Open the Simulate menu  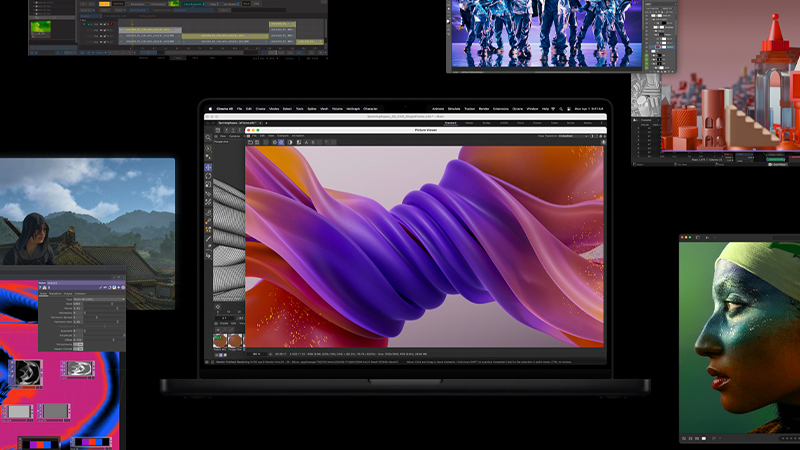pos(454,109)
